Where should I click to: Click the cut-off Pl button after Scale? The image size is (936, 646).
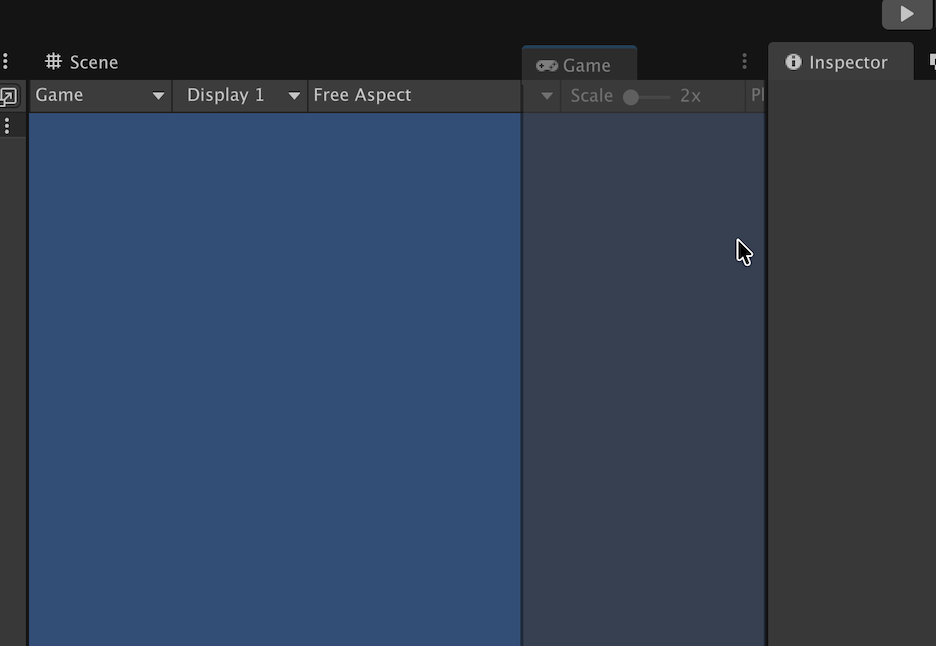(x=757, y=96)
